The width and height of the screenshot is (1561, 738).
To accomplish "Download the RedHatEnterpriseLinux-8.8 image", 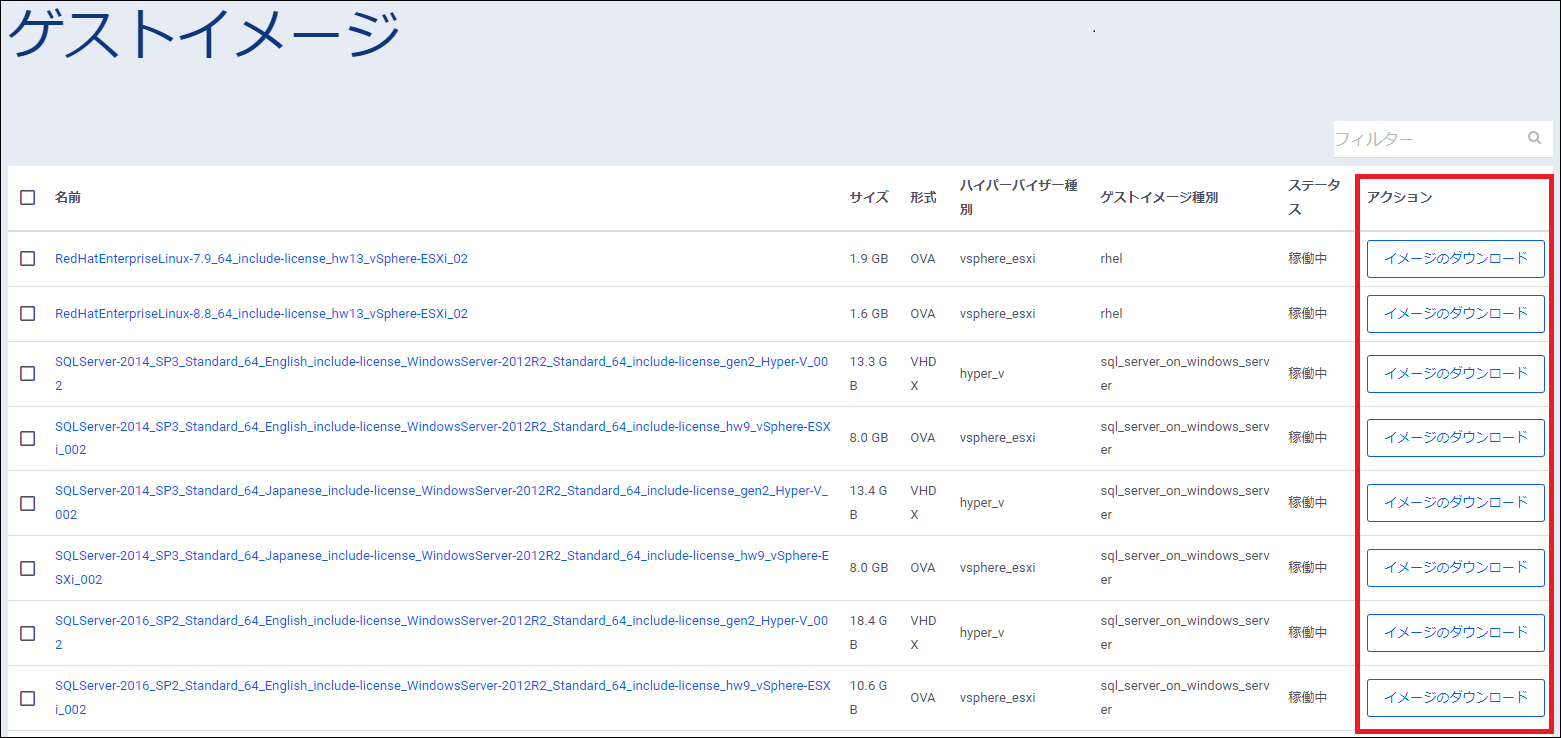I will point(1455,314).
